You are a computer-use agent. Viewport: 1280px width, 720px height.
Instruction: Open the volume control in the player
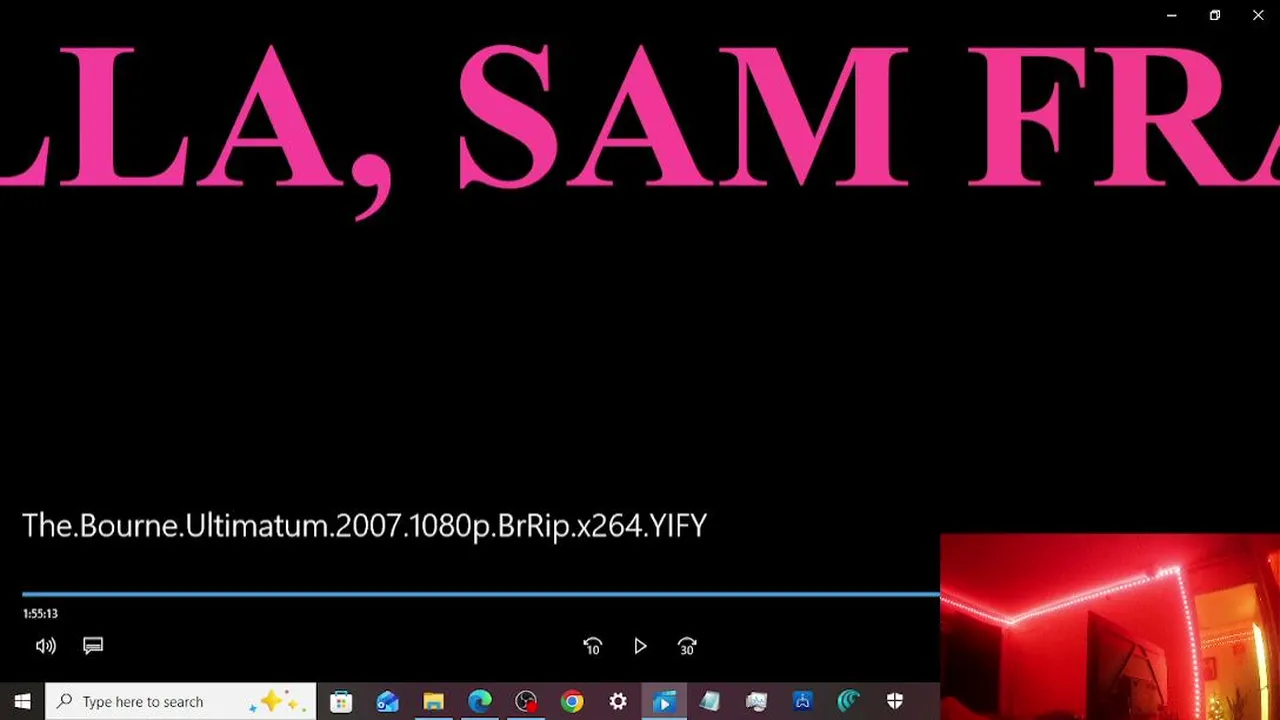[46, 646]
